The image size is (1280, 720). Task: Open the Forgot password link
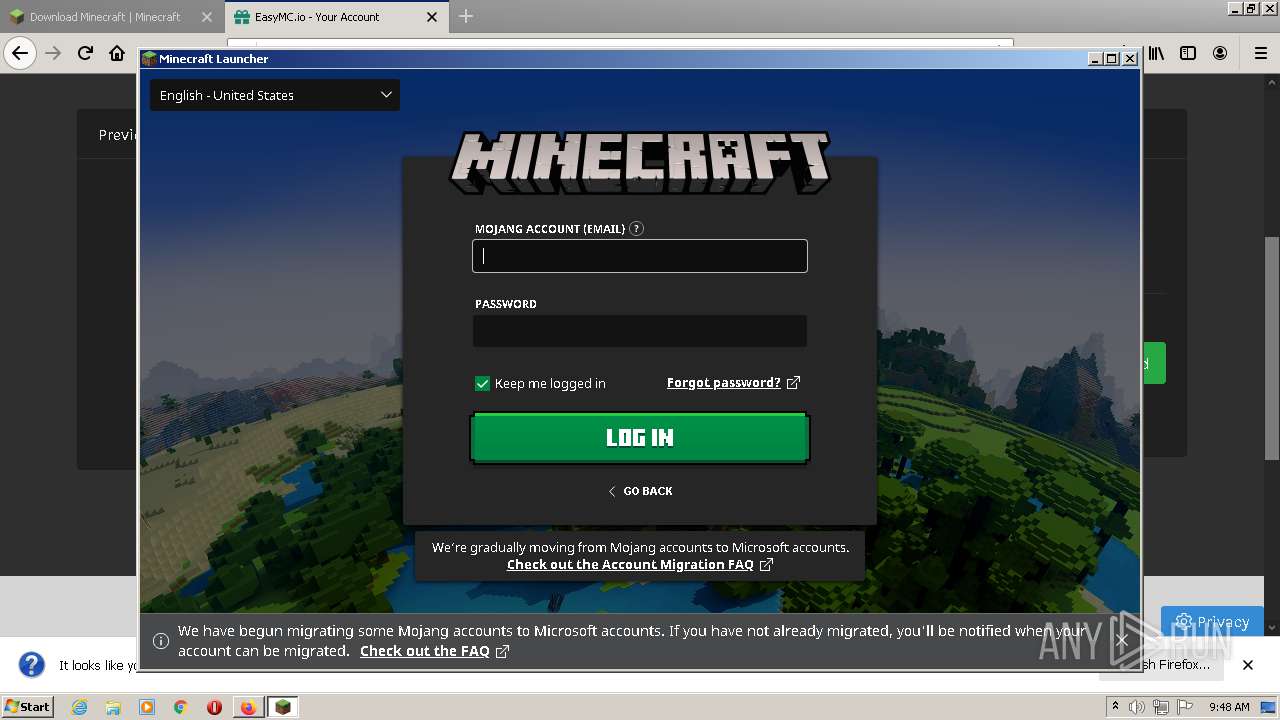click(x=724, y=382)
